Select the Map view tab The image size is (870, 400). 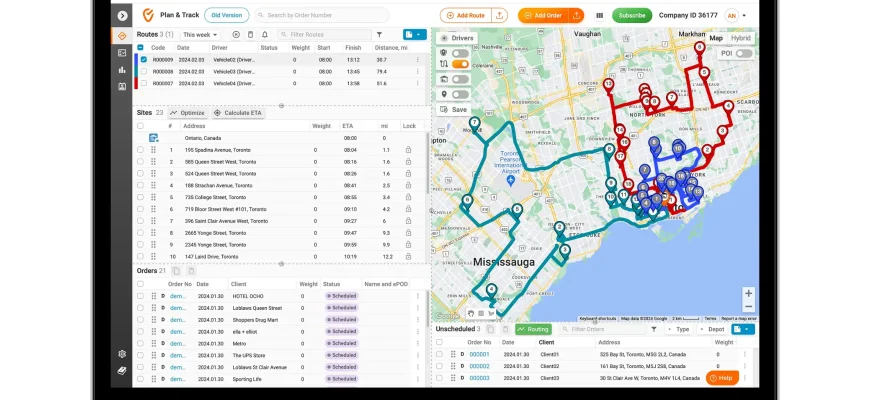coord(716,38)
